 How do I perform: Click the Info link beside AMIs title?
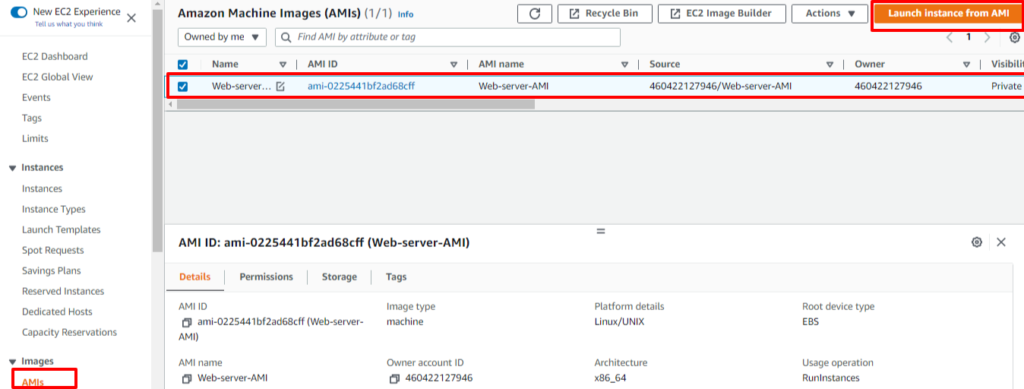tap(406, 14)
